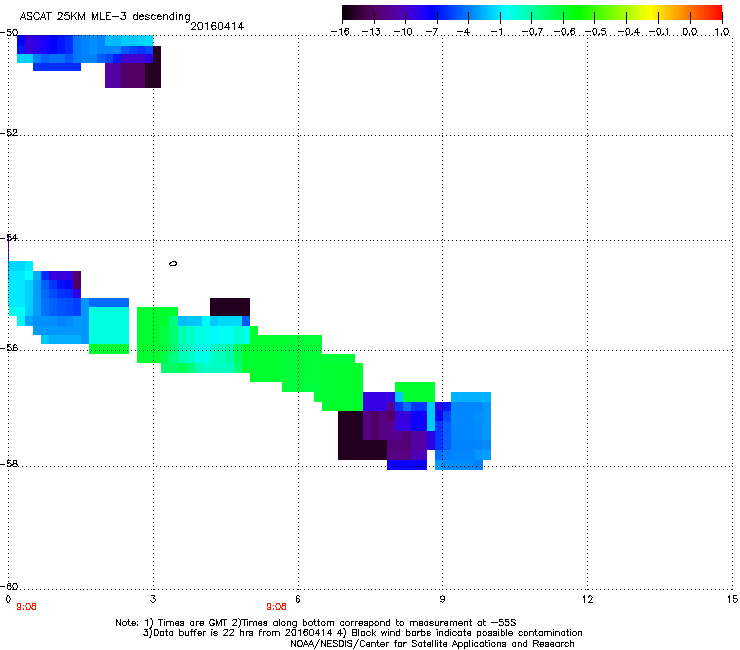The width and height of the screenshot is (740, 650).
Task: Click the "Data buffer is 22 hrs" note line
Action: (x=362, y=633)
